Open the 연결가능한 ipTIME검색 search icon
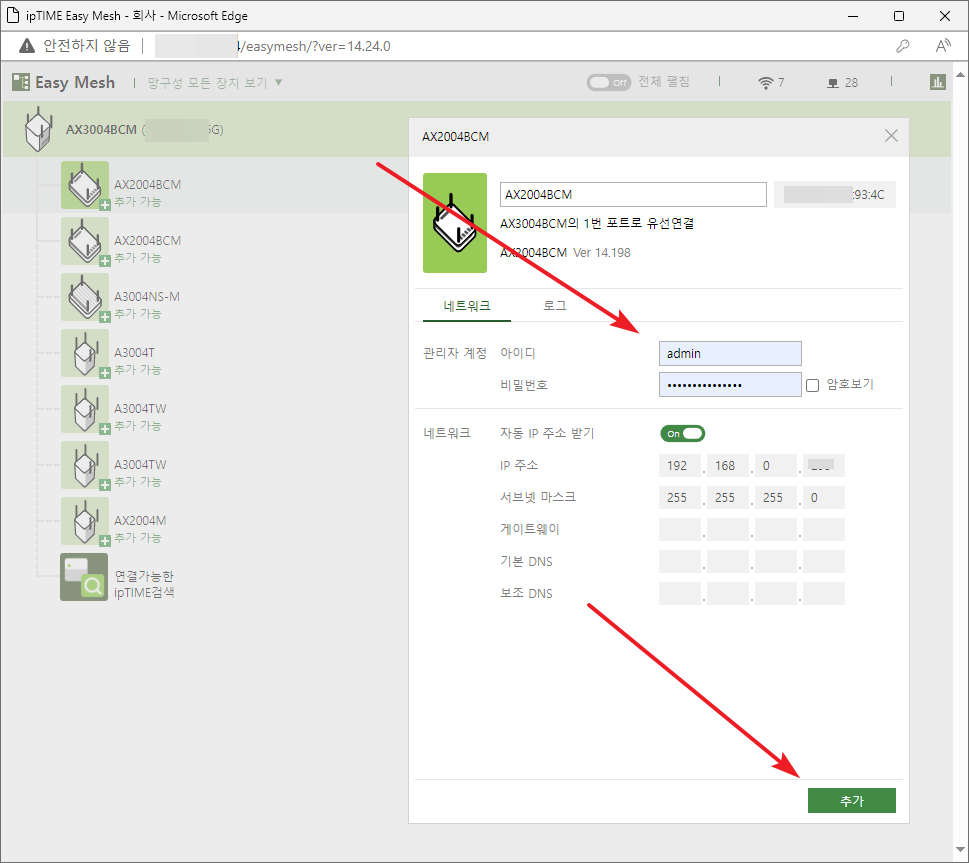 pyautogui.click(x=84, y=577)
